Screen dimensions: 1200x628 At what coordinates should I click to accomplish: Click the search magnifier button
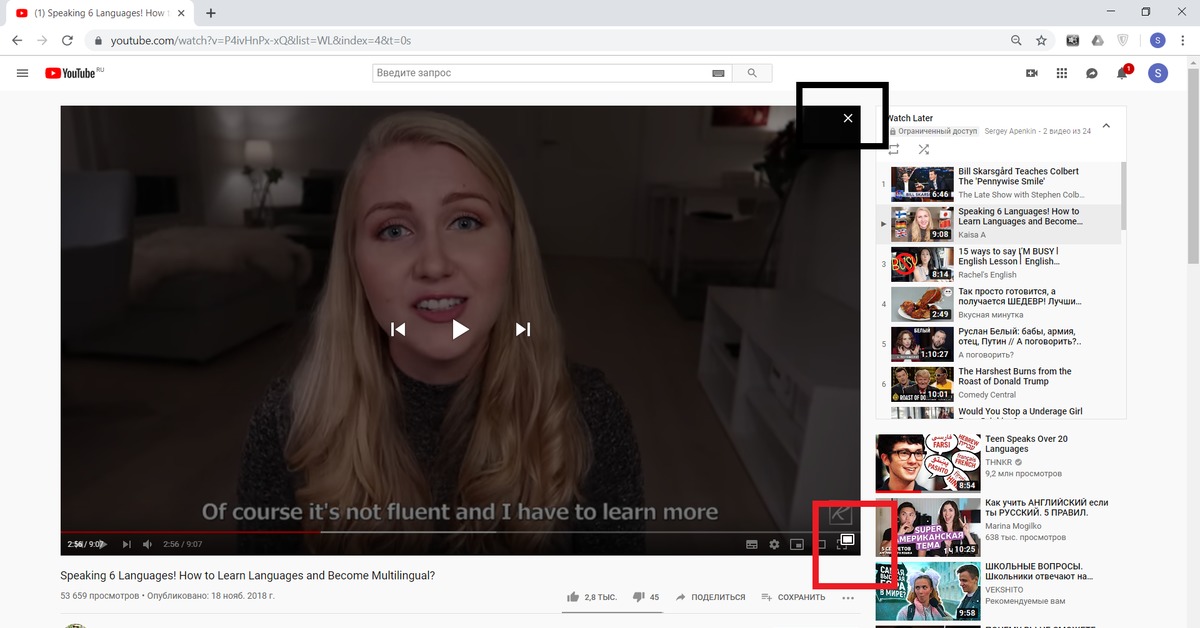pos(752,73)
